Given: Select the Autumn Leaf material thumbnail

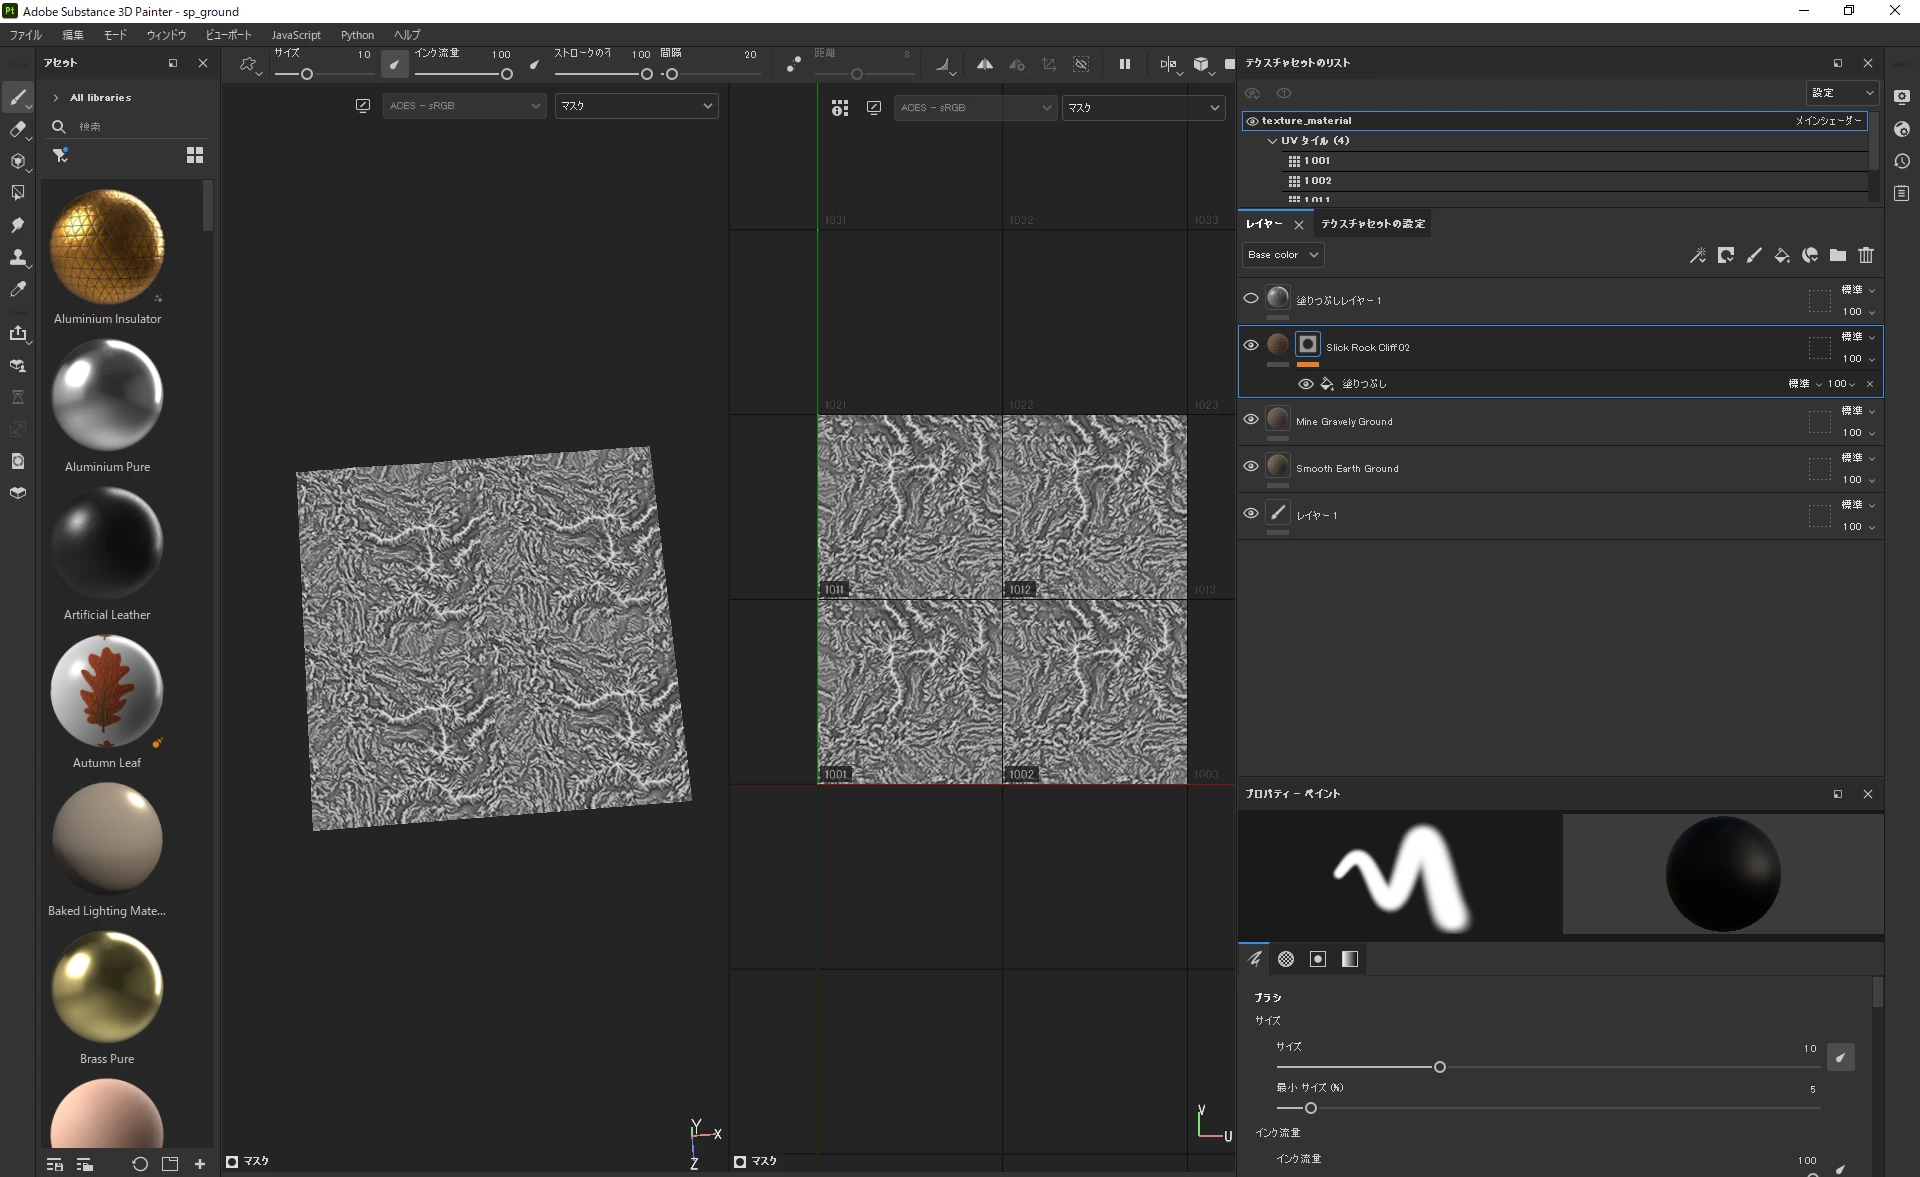Looking at the screenshot, I should [107, 691].
